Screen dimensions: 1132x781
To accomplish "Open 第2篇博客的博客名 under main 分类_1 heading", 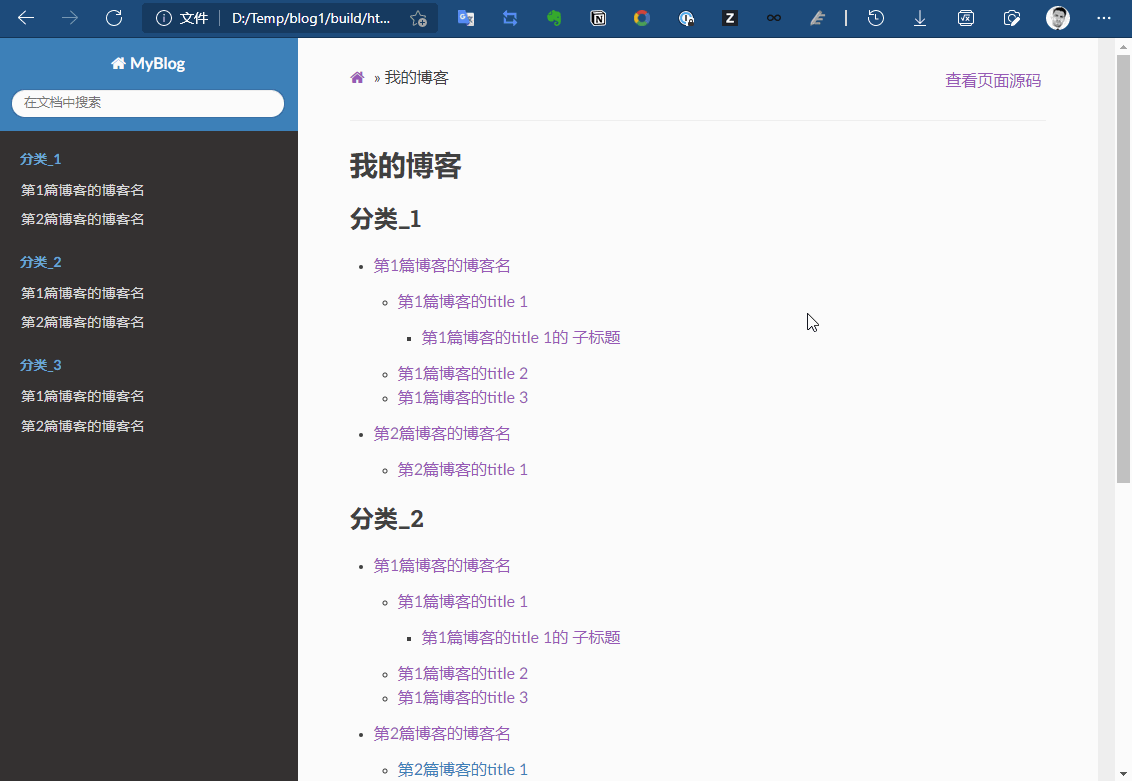I will click(x=442, y=434).
